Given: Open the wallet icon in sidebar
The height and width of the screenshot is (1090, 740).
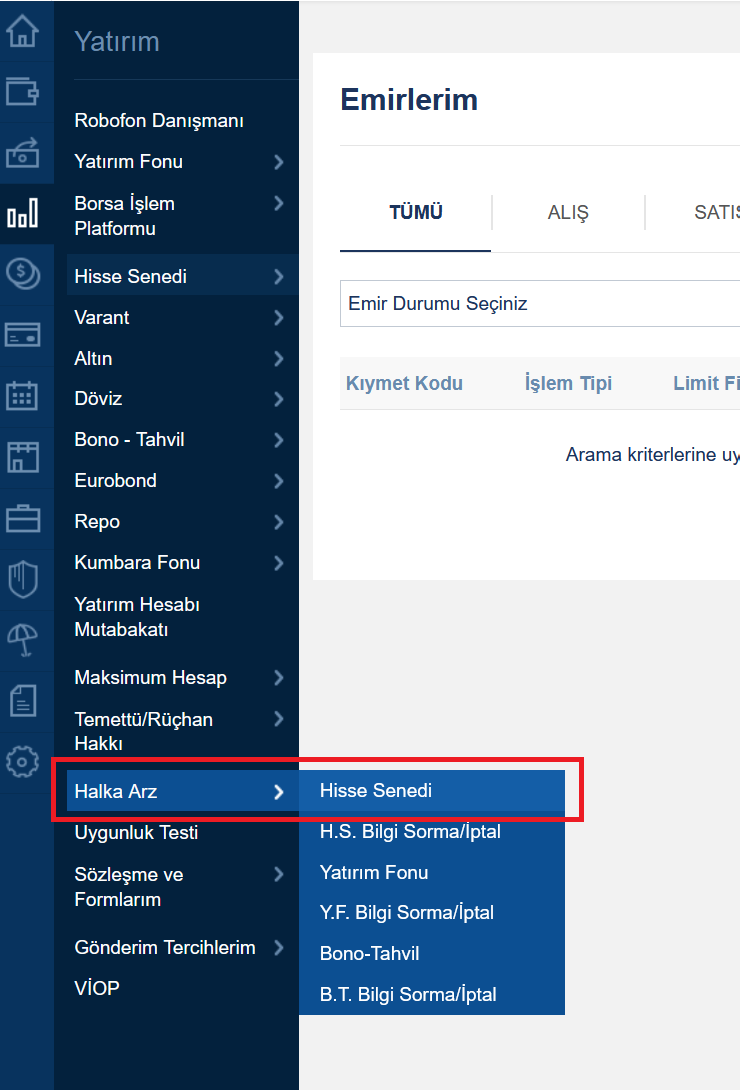Looking at the screenshot, I should coord(22,92).
